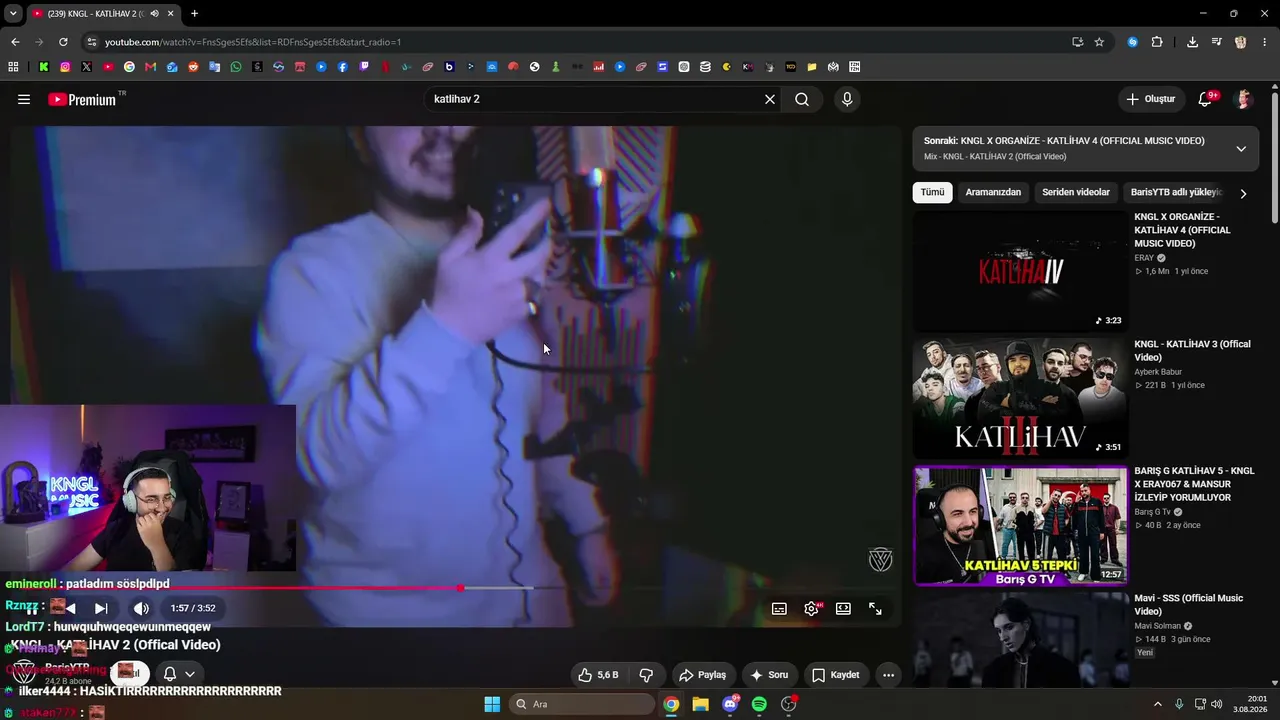Screen dimensions: 1280x720
Task: Open YouTube notifications bell
Action: pyautogui.click(x=1206, y=99)
